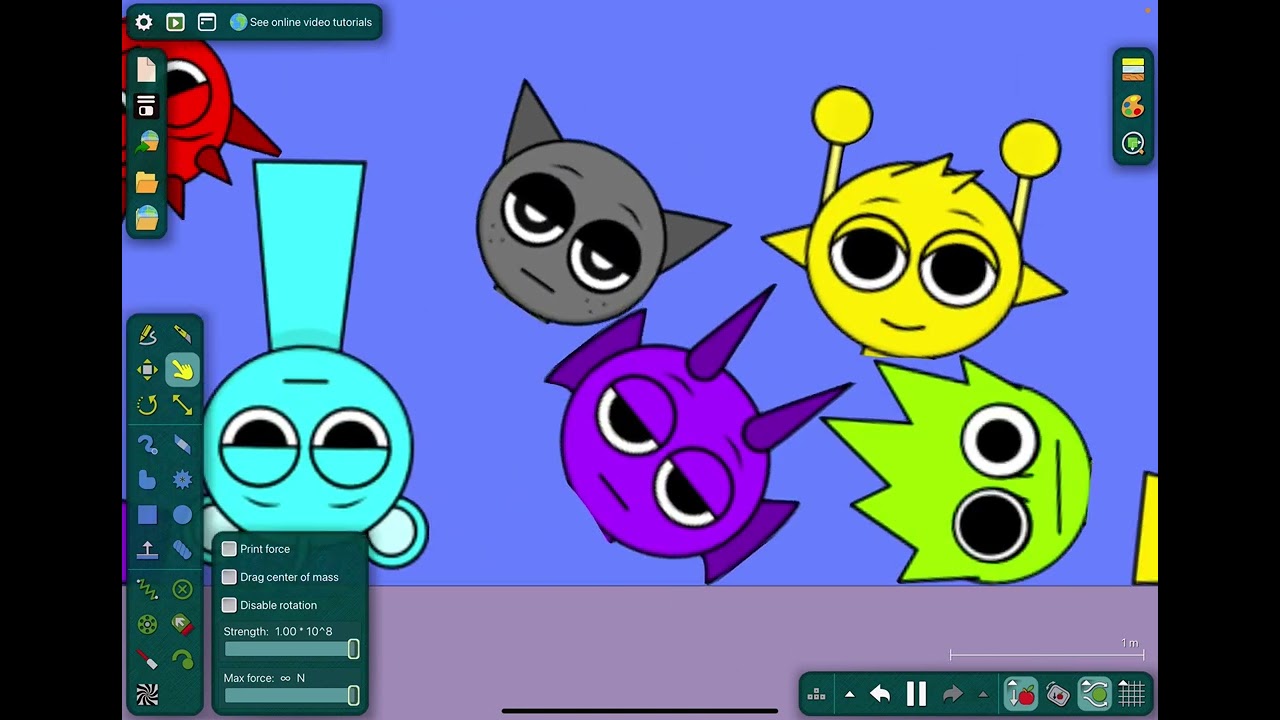
Task: Open the tutorial play icon
Action: [175, 22]
